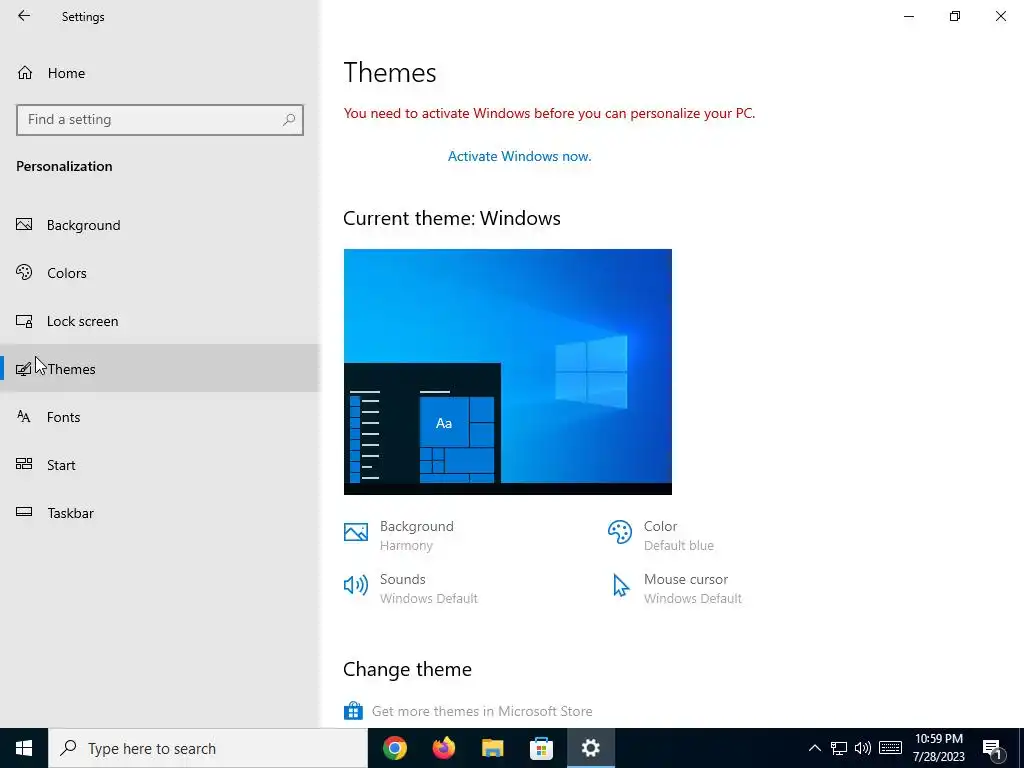Screen dimensions: 1024x768
Task: Click the Change theme heading
Action: [x=408, y=669]
